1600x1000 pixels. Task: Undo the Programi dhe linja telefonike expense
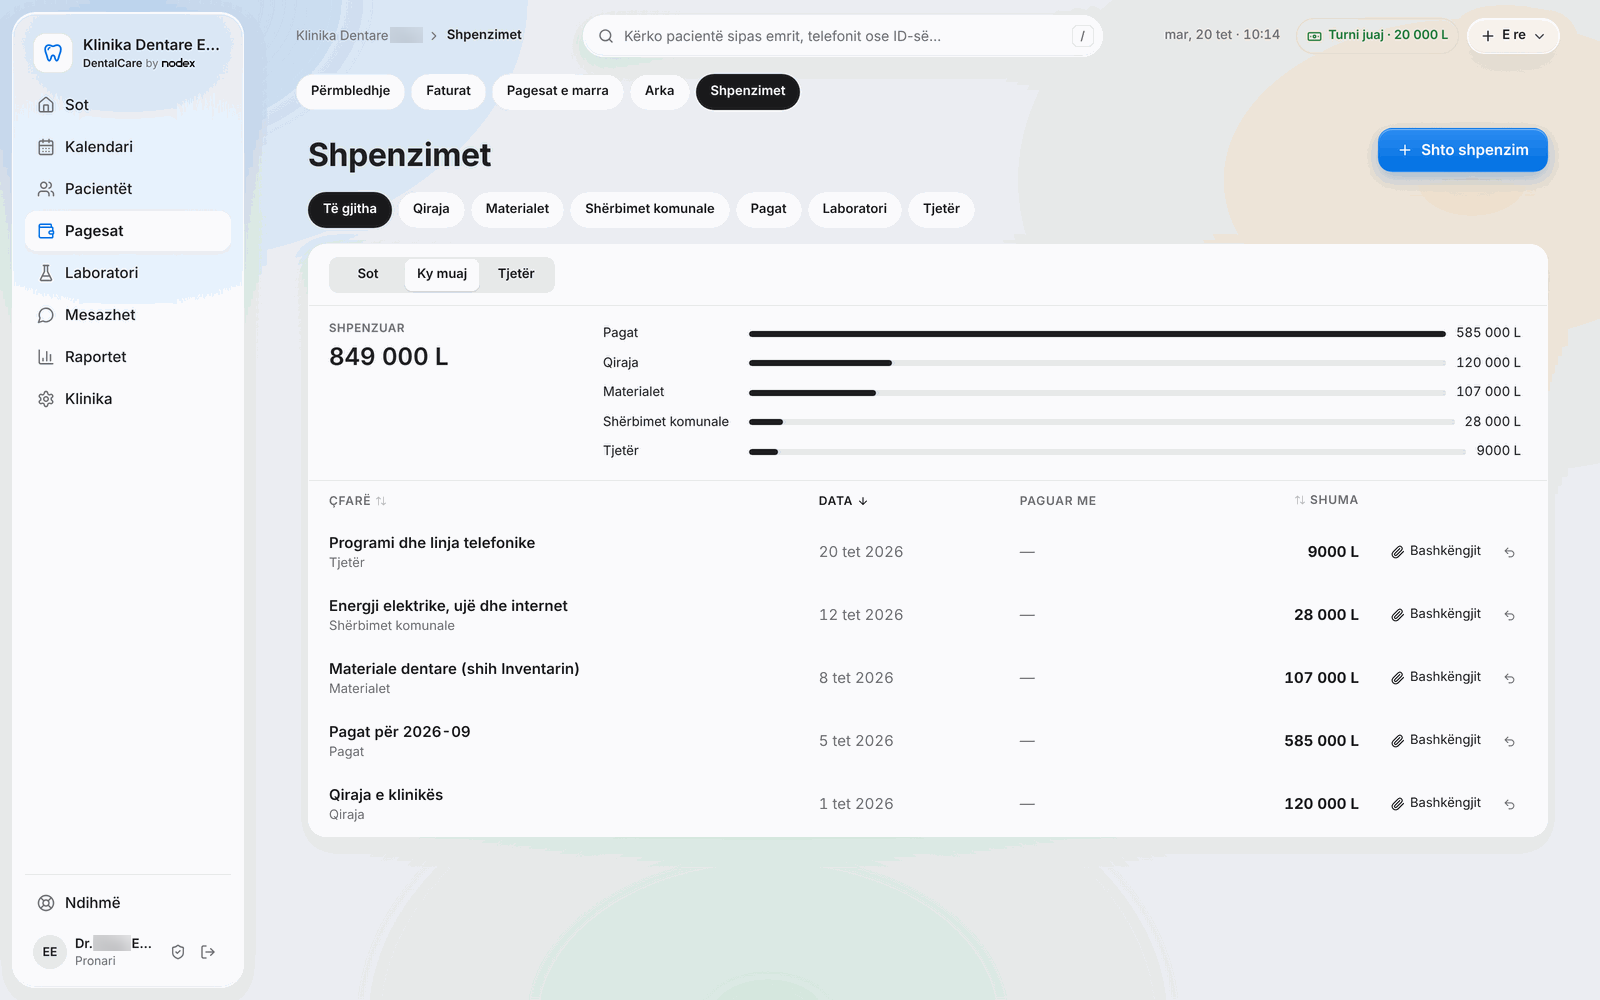[1510, 552]
